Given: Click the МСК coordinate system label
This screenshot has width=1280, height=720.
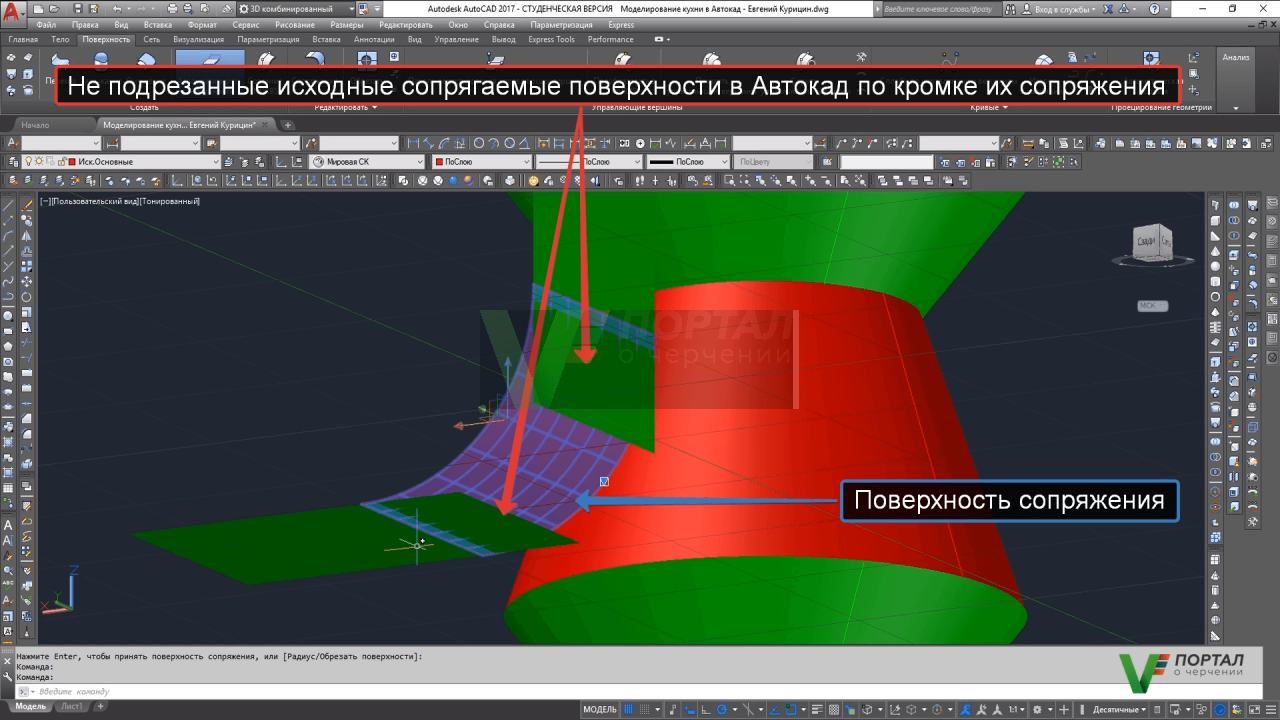Looking at the screenshot, I should tap(1152, 306).
